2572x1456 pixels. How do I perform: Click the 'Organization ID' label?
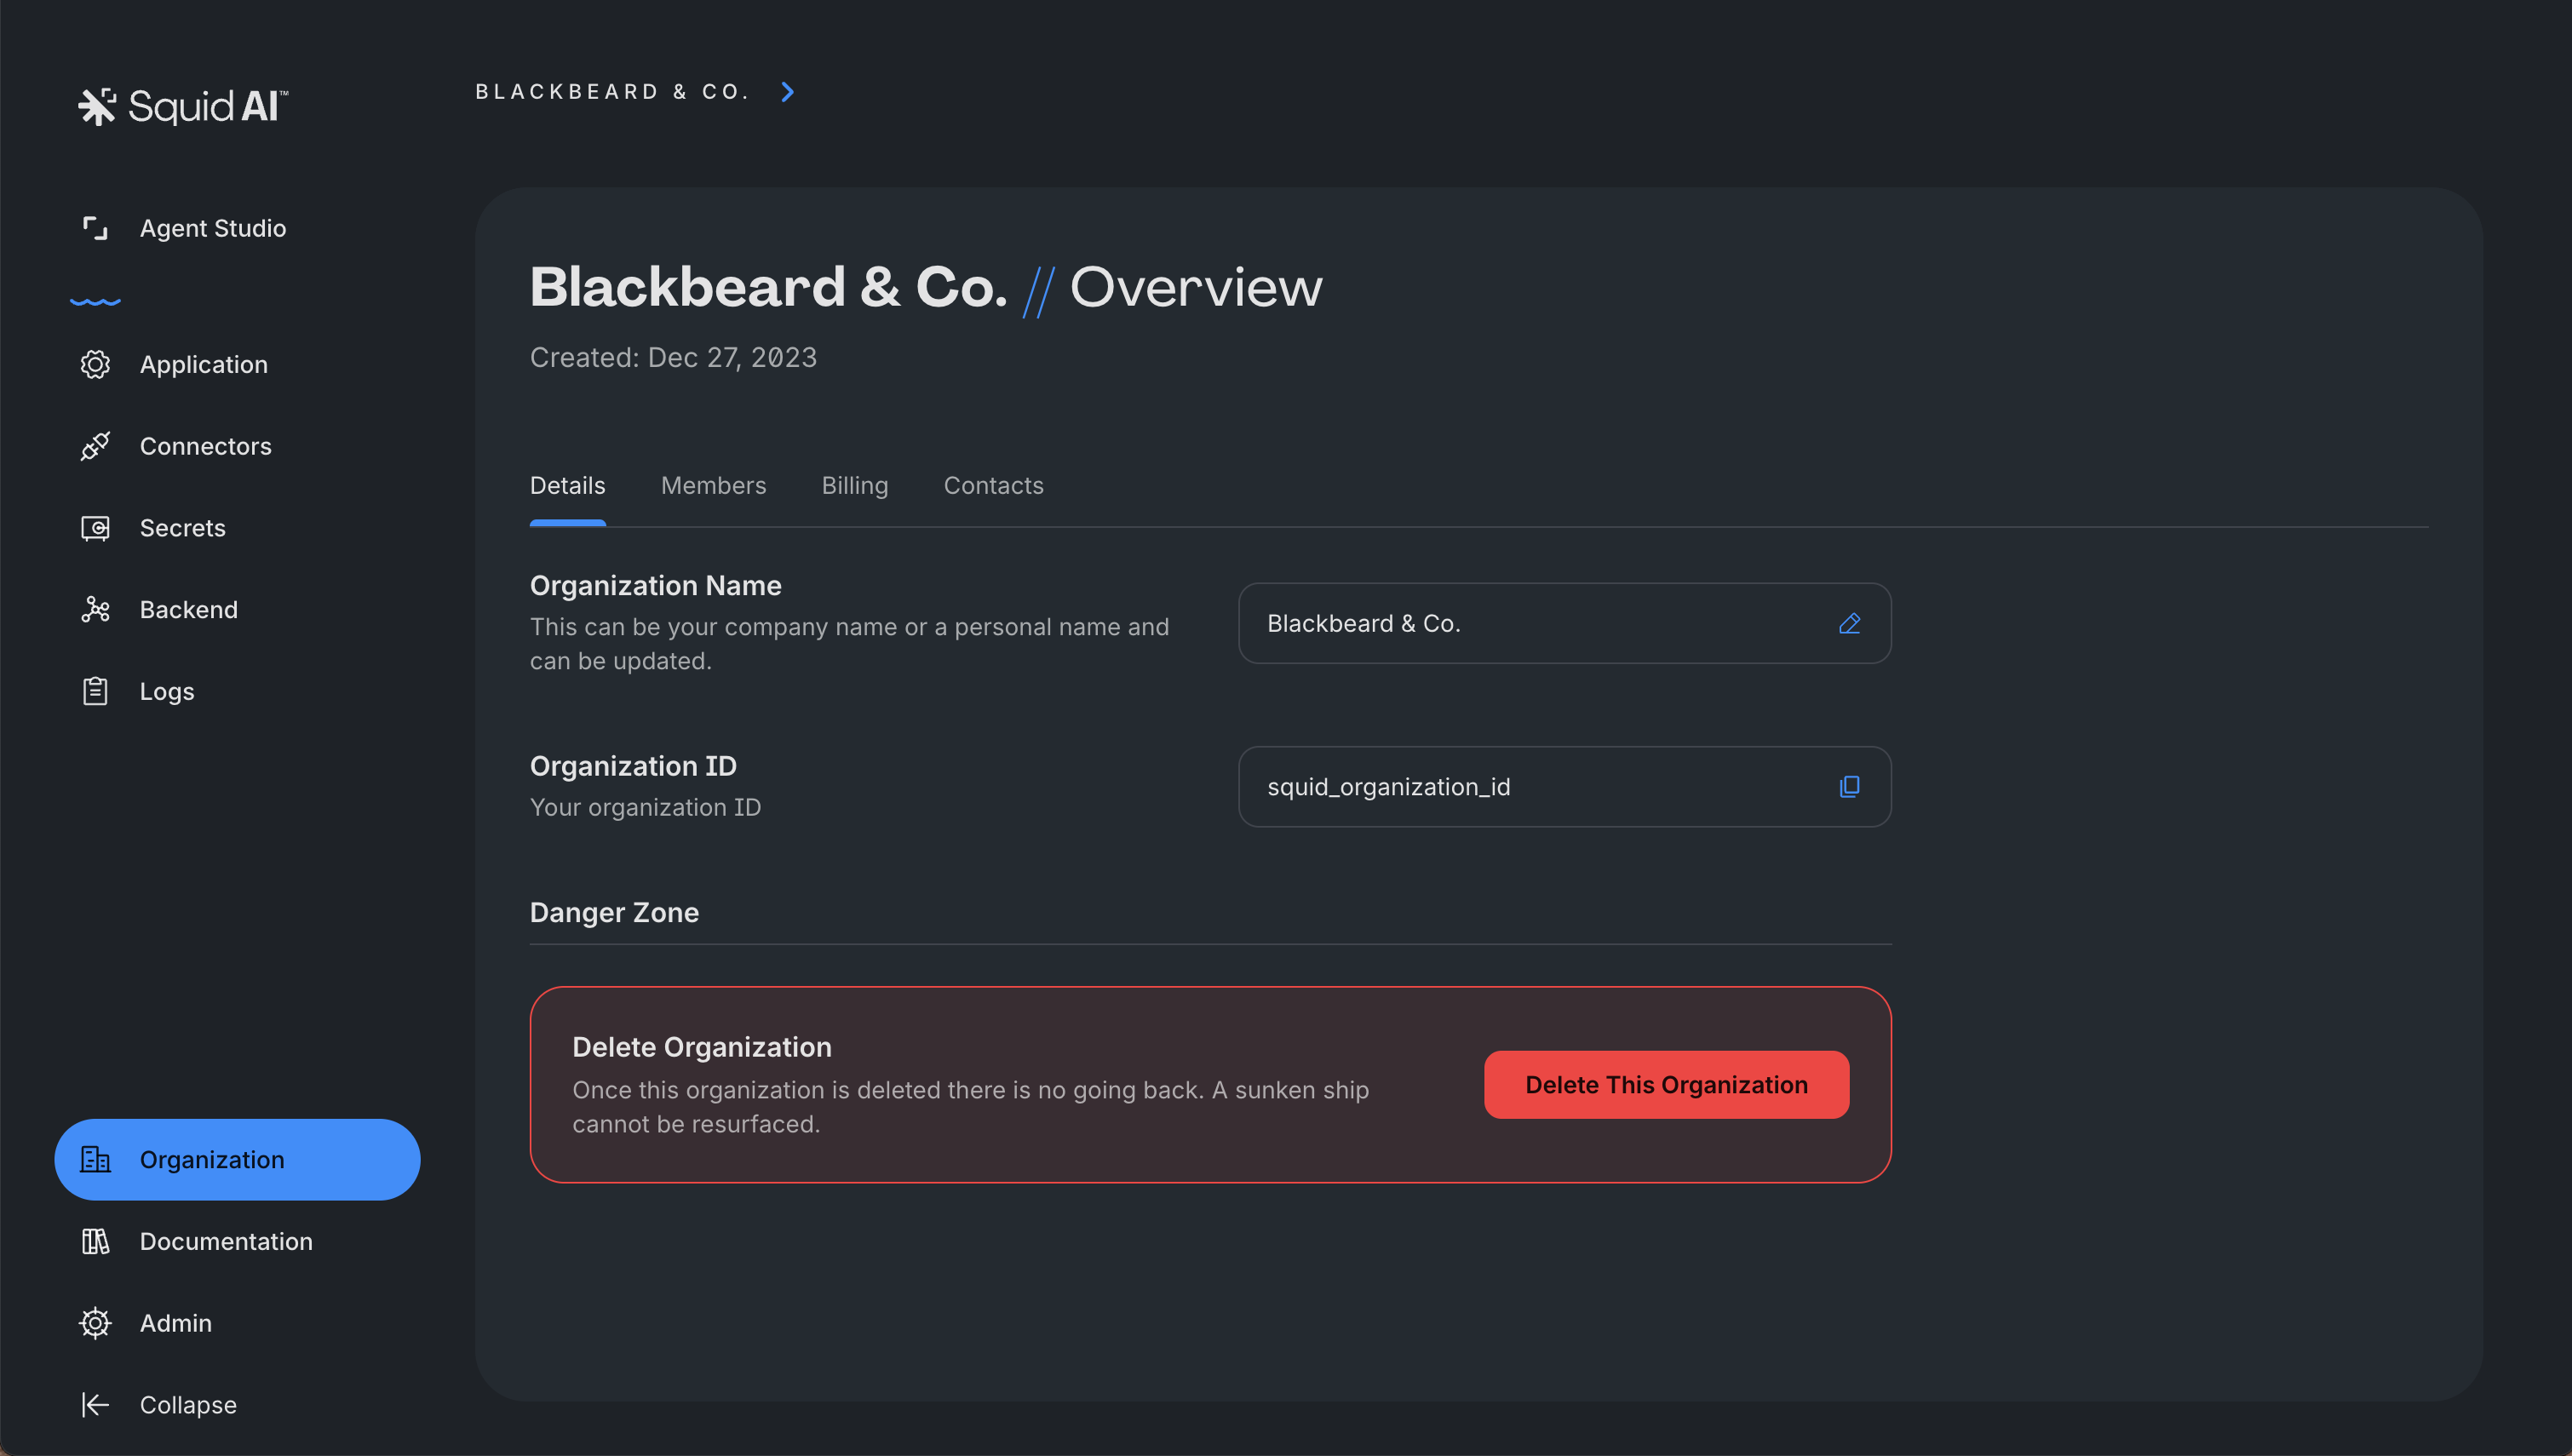tap(633, 766)
